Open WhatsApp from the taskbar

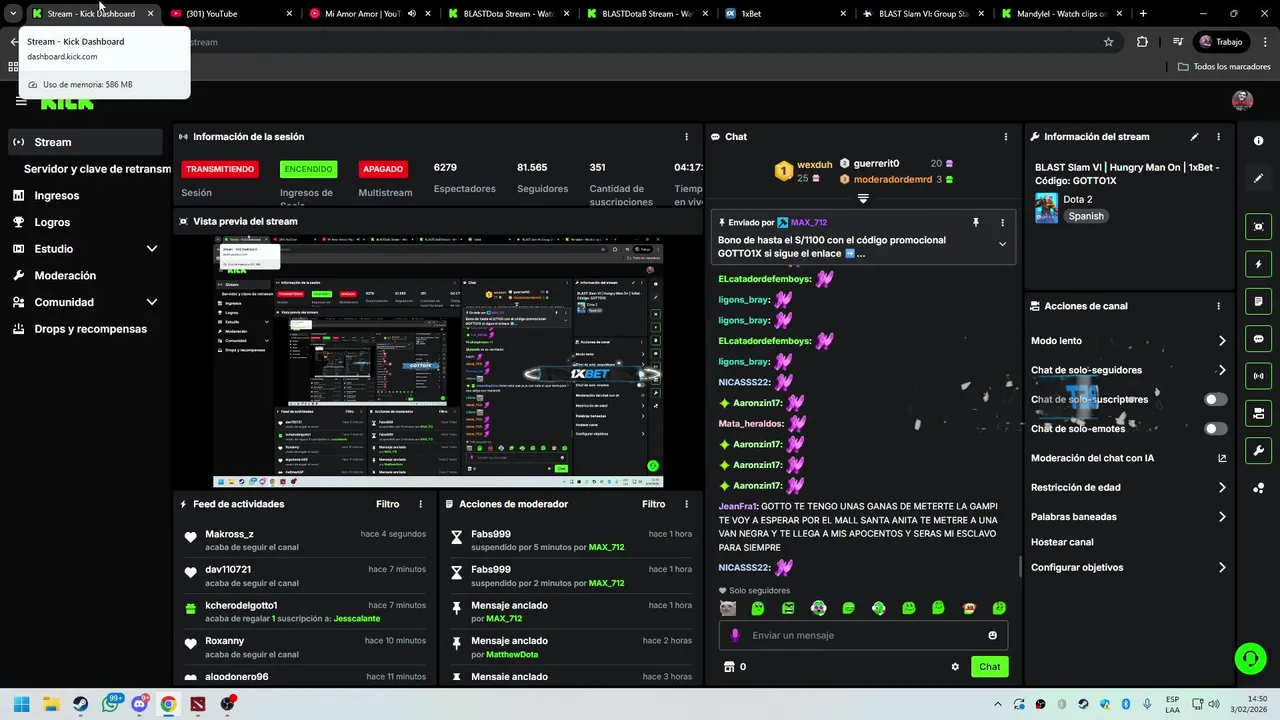pos(110,704)
